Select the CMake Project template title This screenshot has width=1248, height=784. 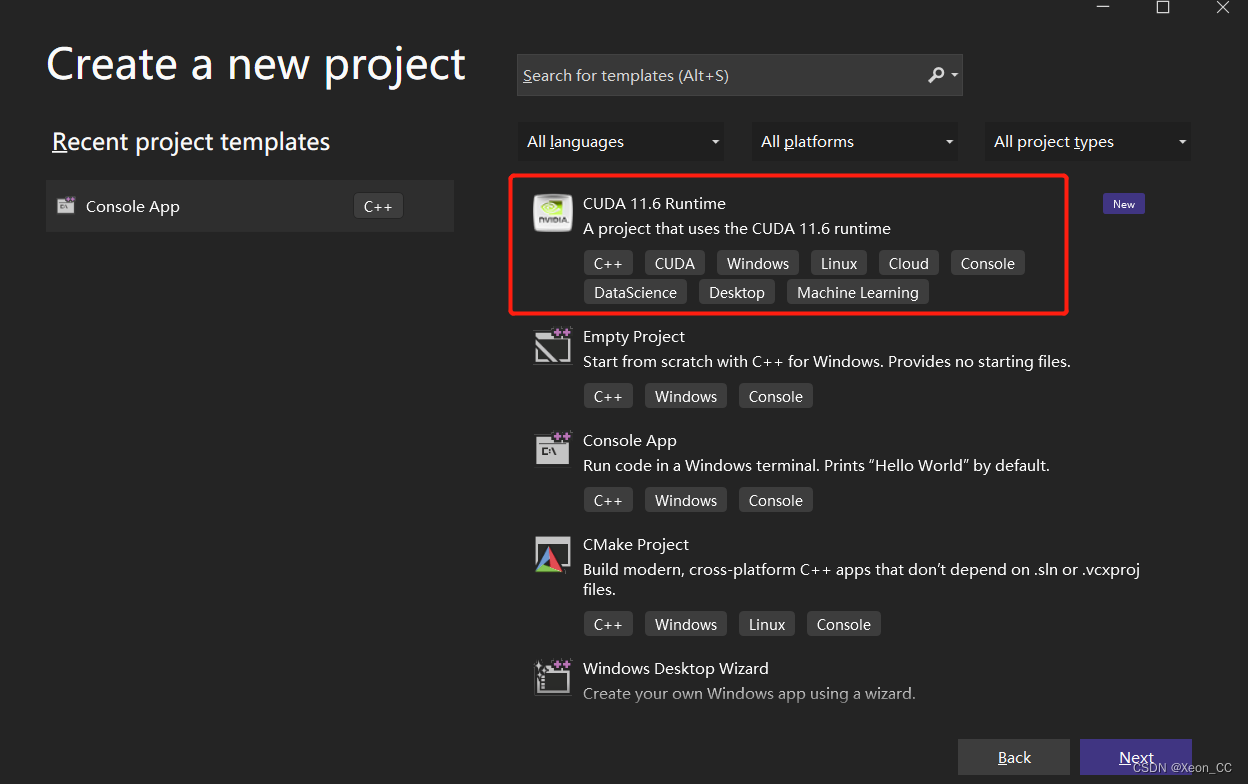tap(636, 544)
